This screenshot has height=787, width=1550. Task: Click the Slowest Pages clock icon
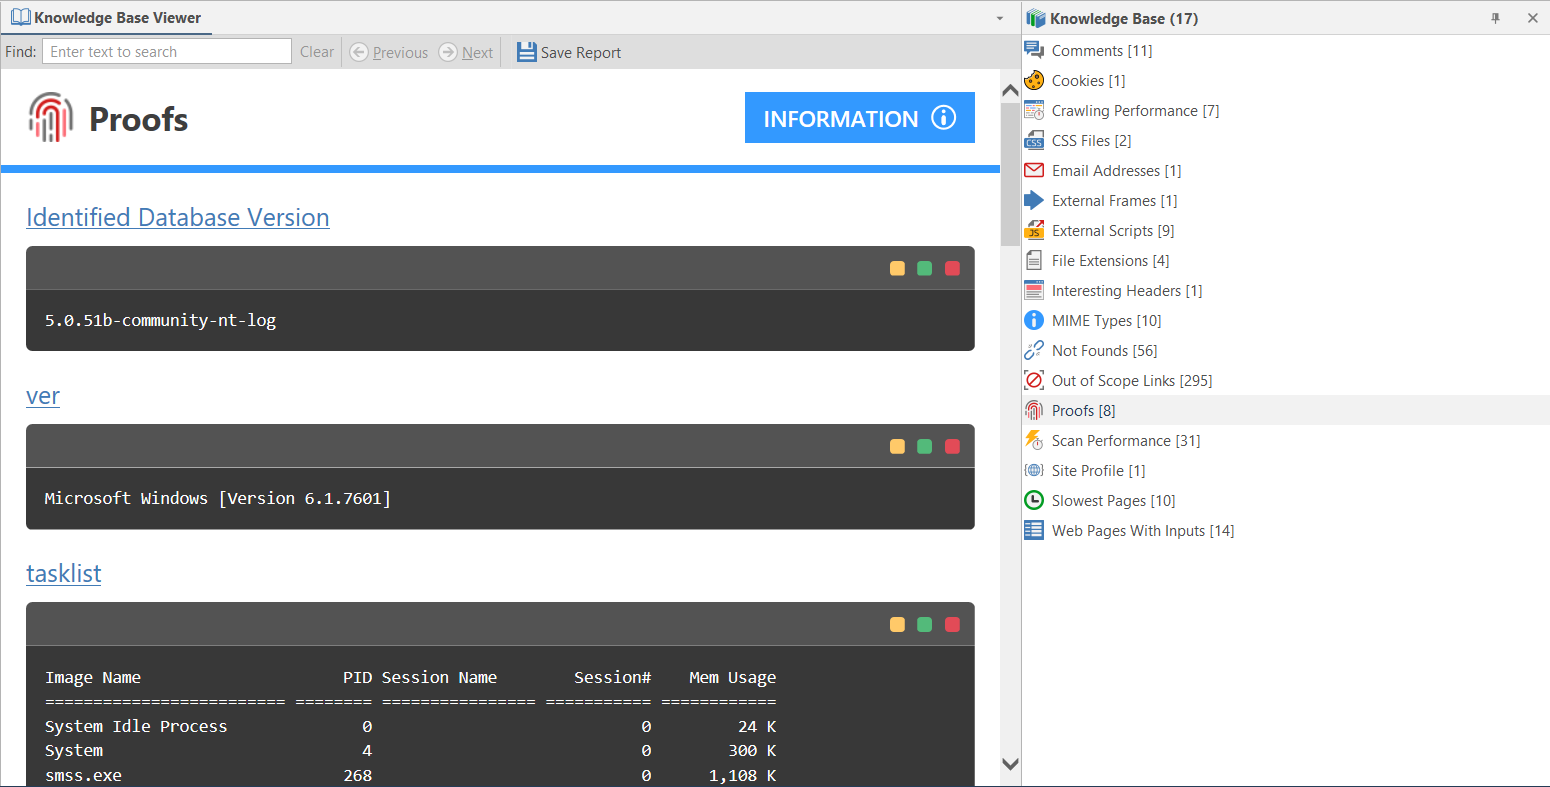[1033, 500]
